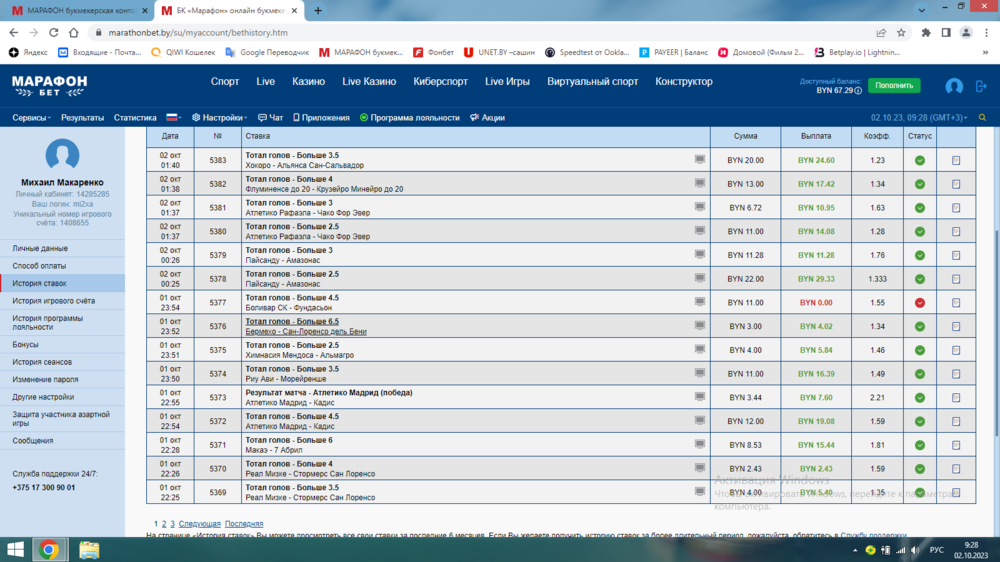Bookmark this page with the star icon
This screenshot has width=1000, height=562.
click(901, 32)
